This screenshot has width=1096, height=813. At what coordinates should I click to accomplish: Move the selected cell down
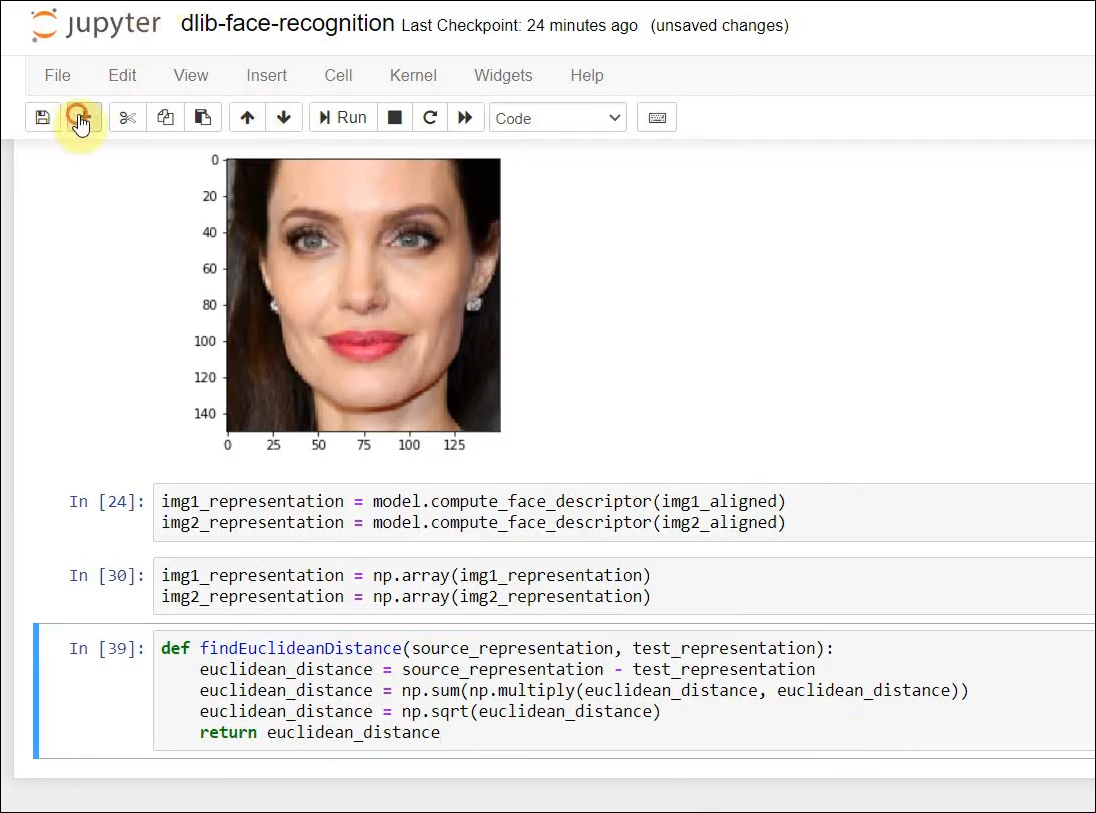pyautogui.click(x=284, y=117)
